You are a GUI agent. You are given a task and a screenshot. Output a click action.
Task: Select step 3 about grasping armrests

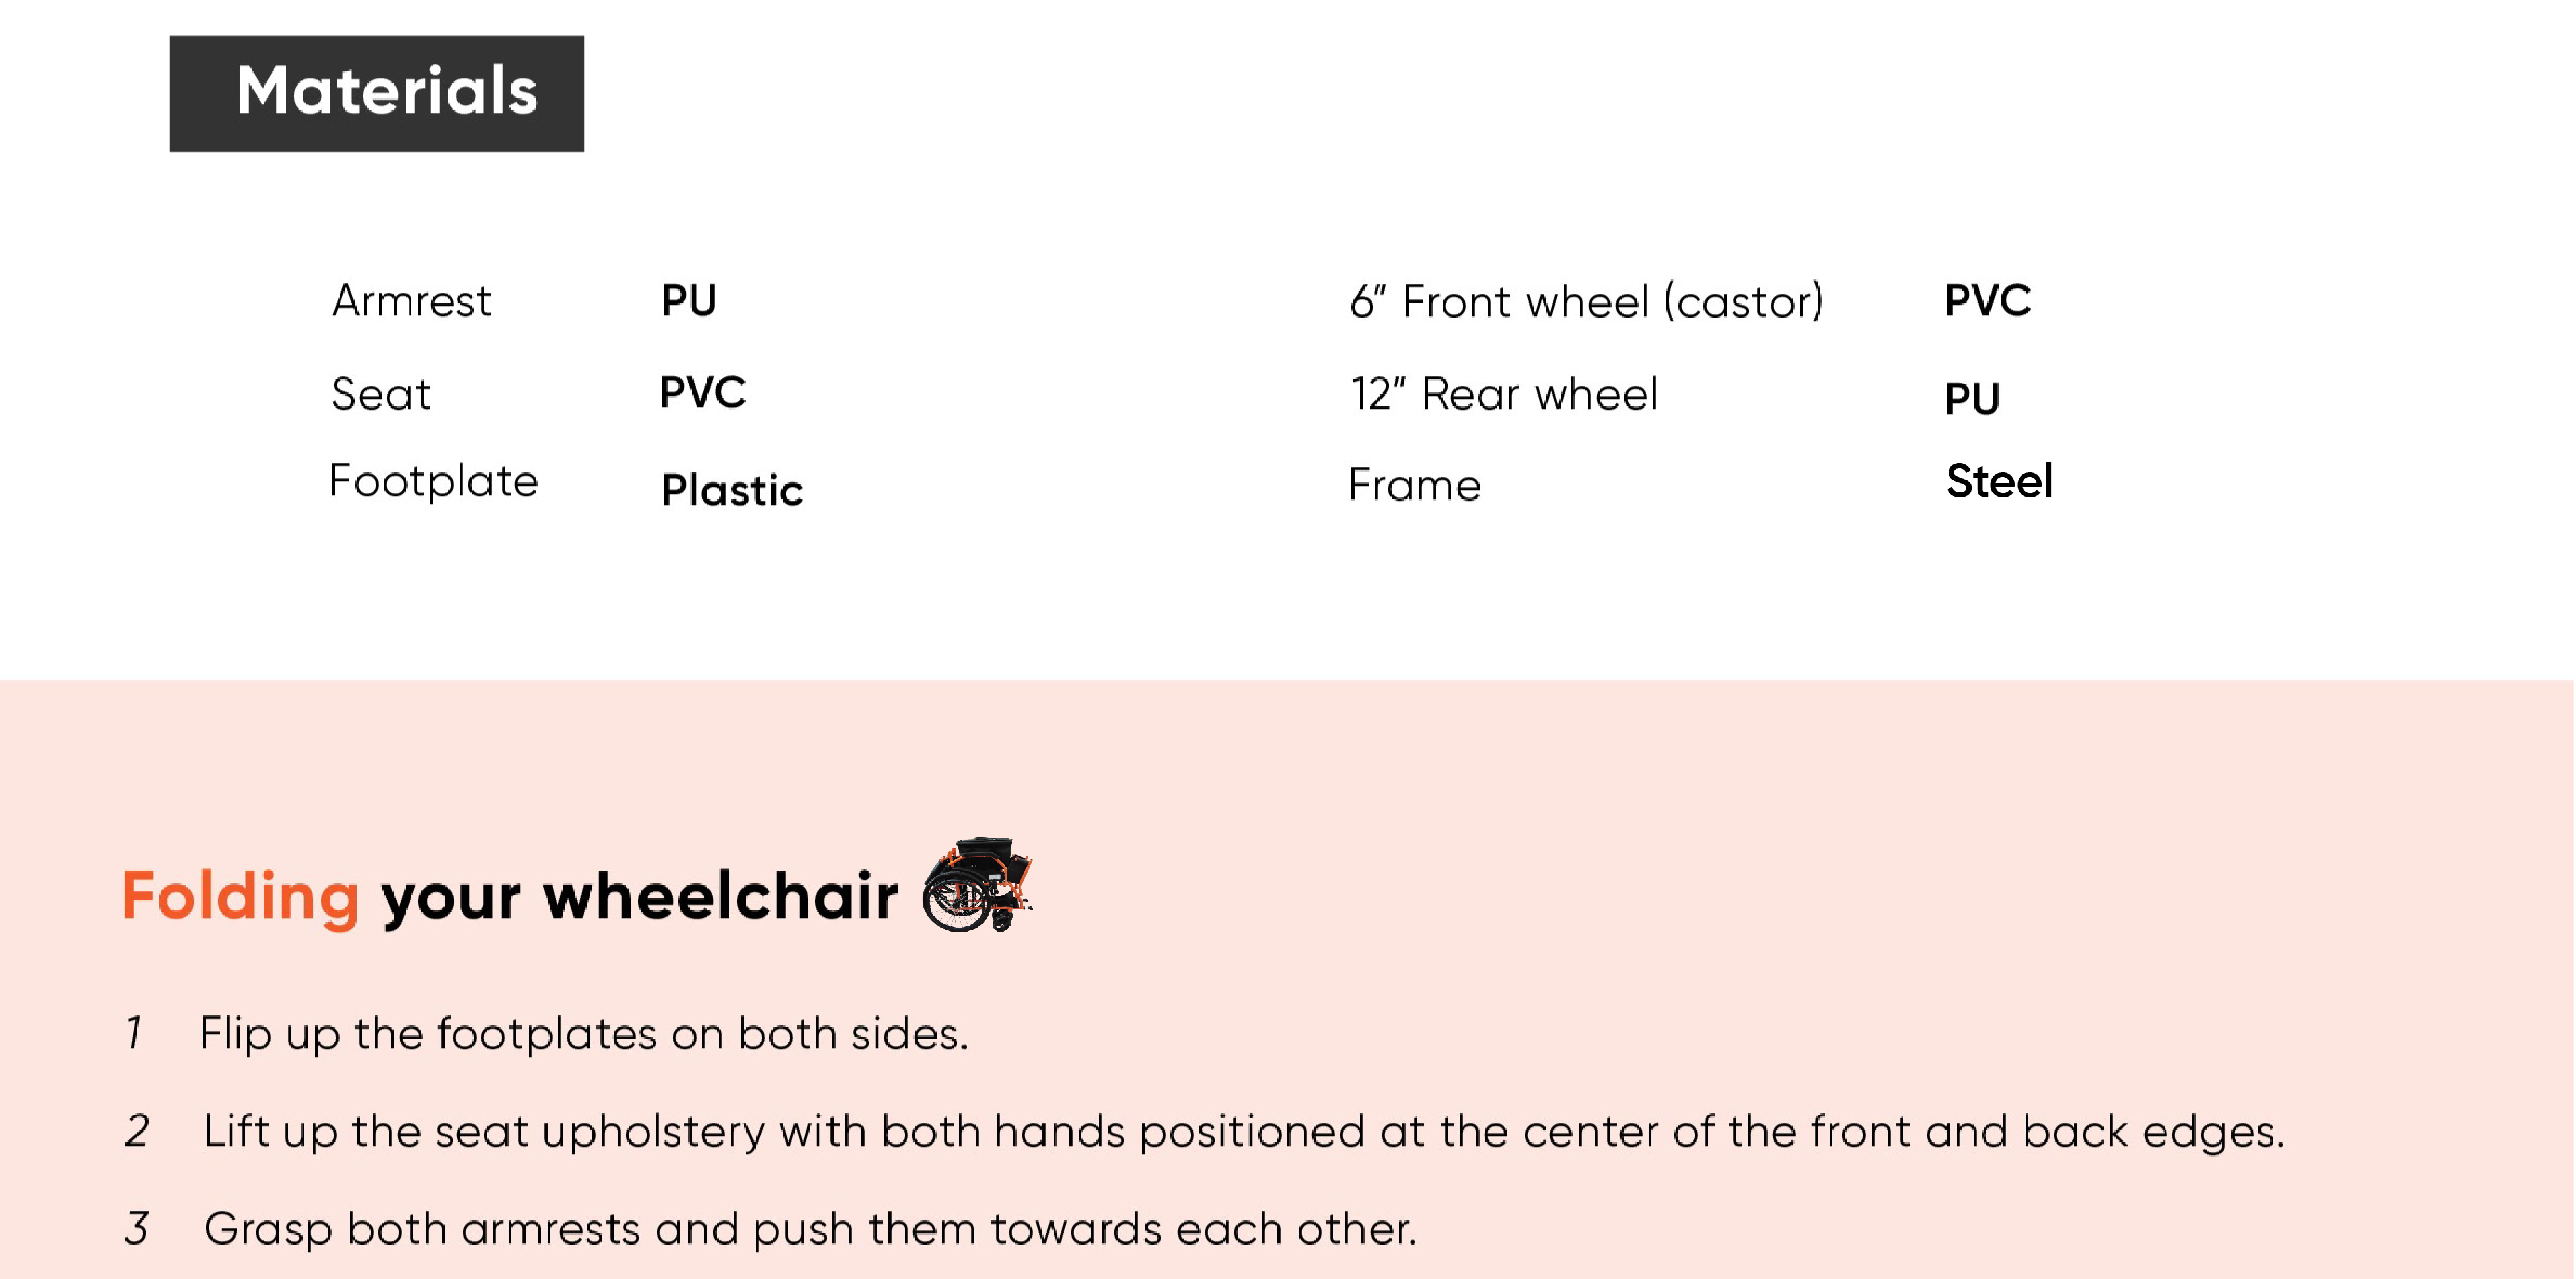pyautogui.click(x=811, y=1229)
